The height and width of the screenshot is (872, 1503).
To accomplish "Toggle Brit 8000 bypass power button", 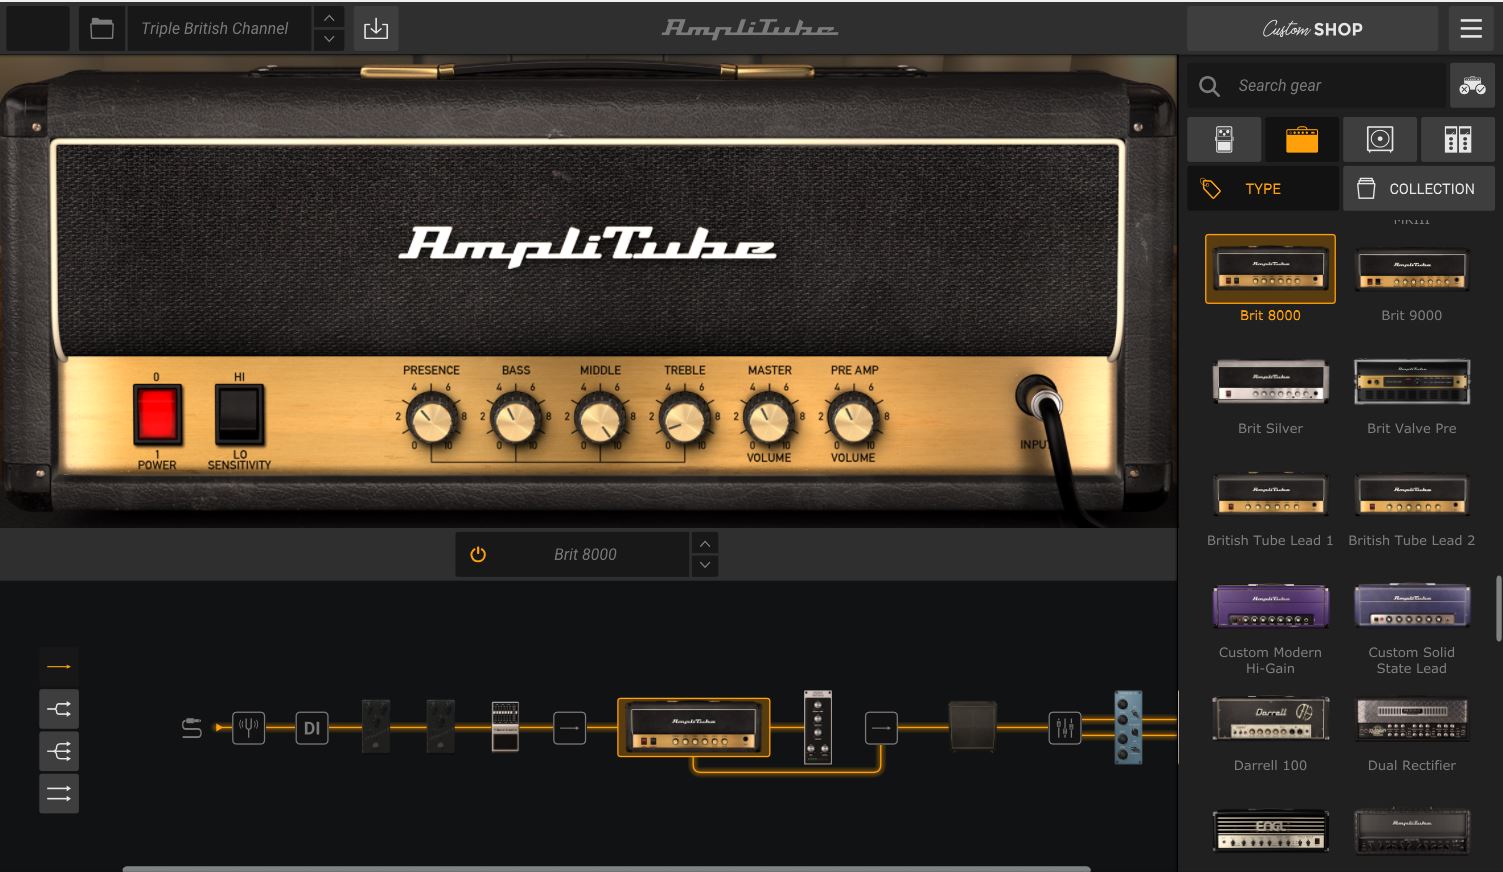I will [x=478, y=554].
